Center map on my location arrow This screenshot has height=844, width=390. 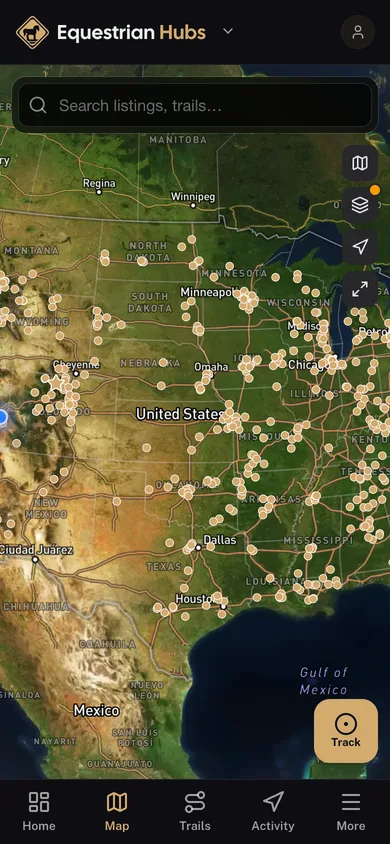tap(360, 247)
